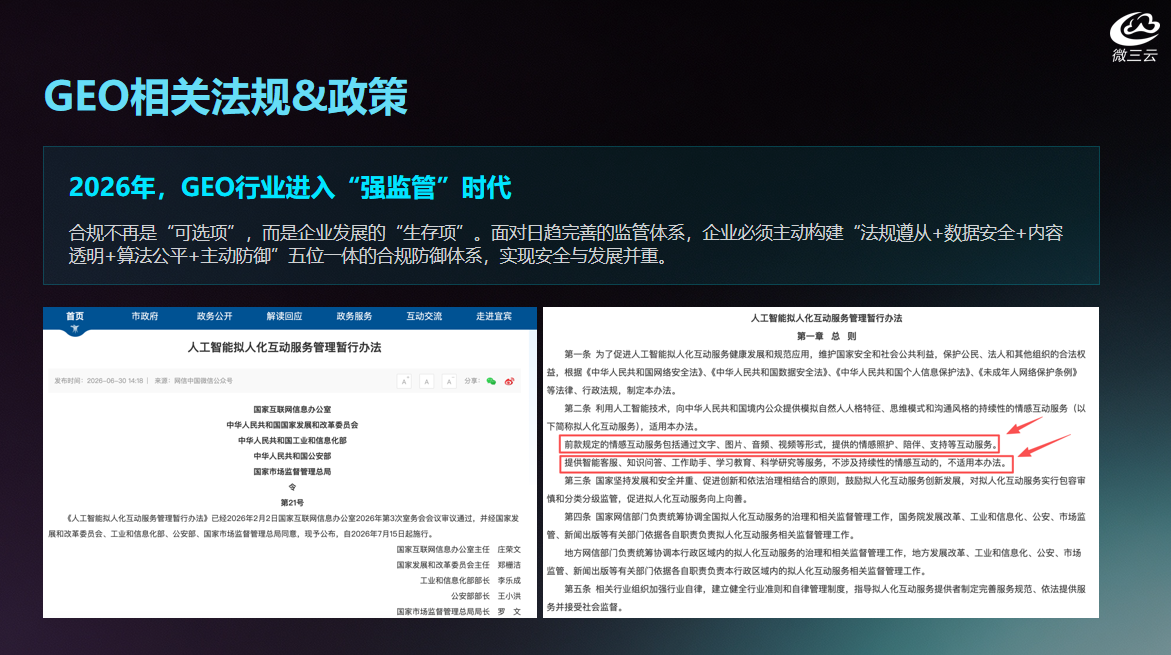
Task: Click the slide heading GEO相关法规&政策
Action: (226, 96)
